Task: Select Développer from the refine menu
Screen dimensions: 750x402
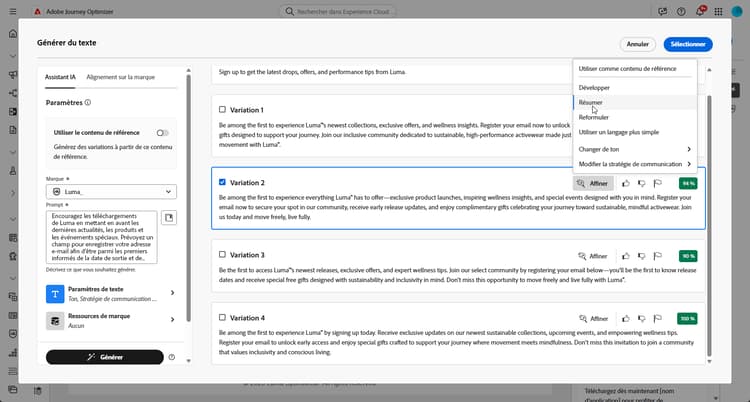Action: (x=635, y=88)
